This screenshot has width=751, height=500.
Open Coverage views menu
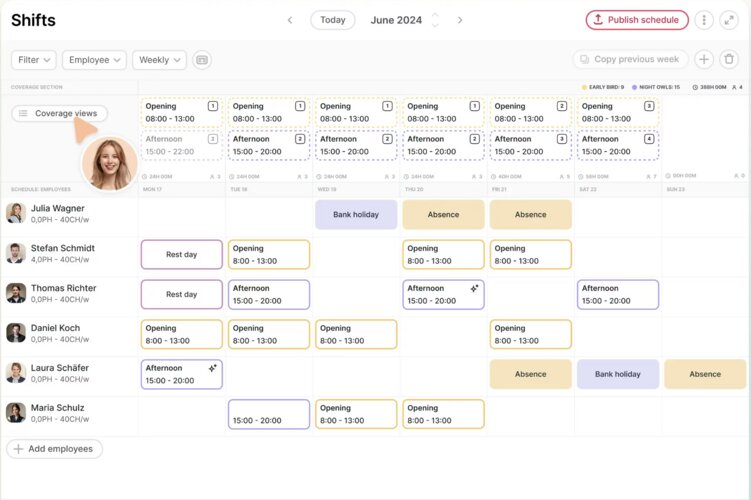[x=59, y=114]
